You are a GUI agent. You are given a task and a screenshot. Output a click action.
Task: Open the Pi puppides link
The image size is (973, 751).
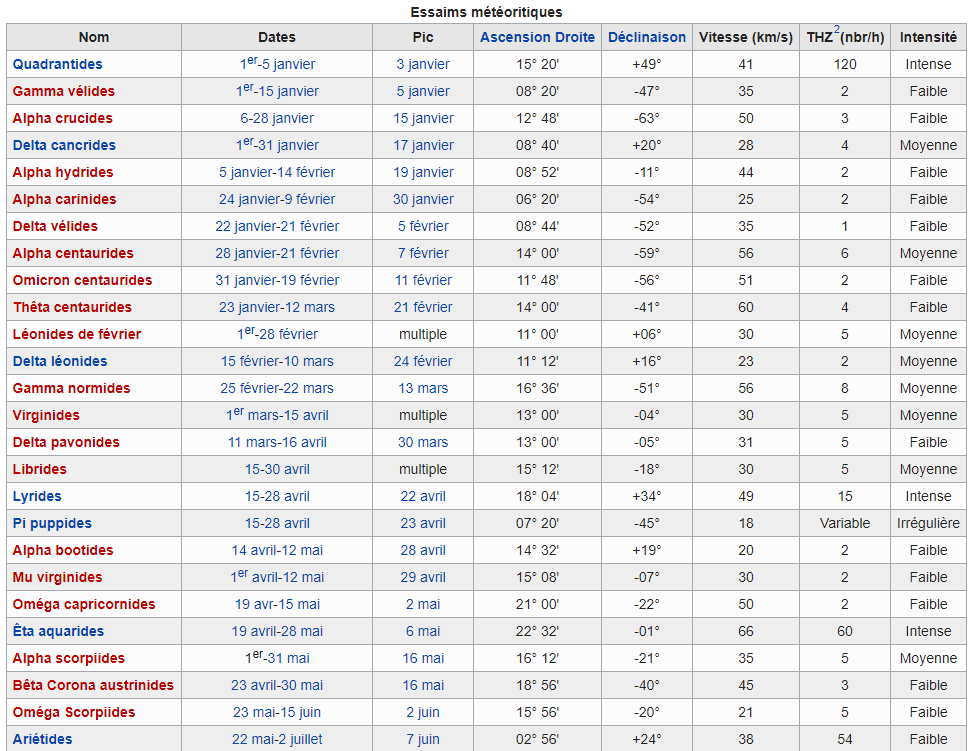point(52,523)
